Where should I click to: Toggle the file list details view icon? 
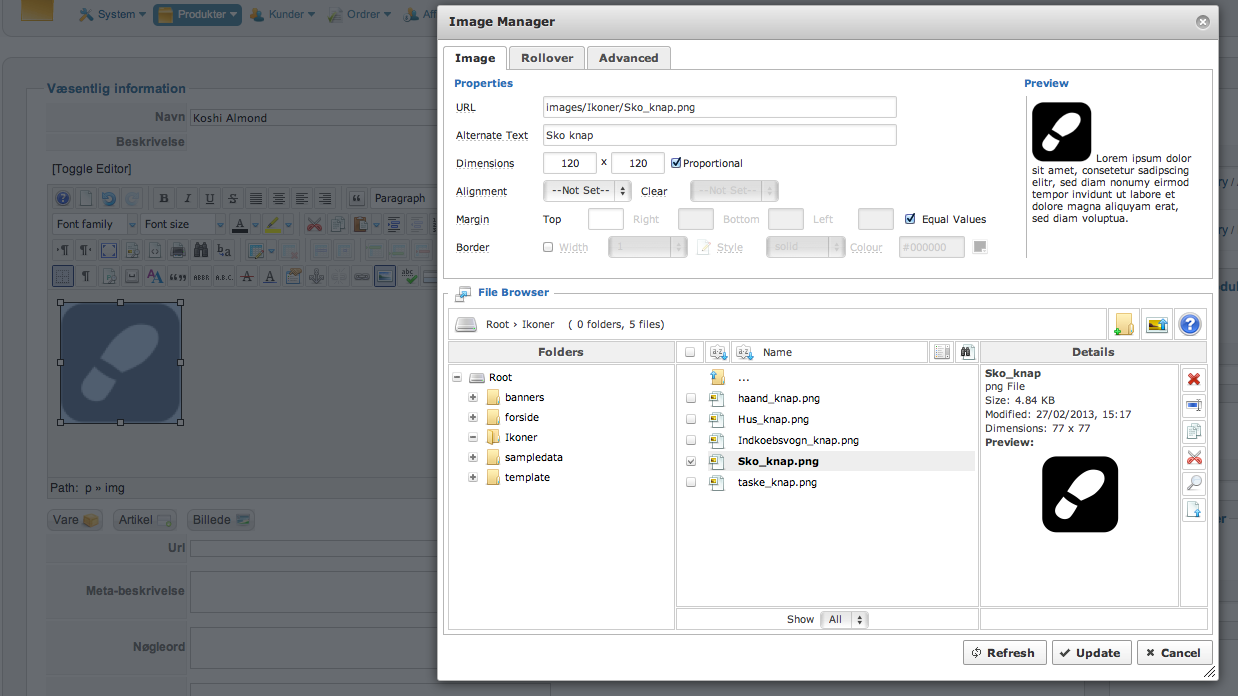(x=940, y=352)
